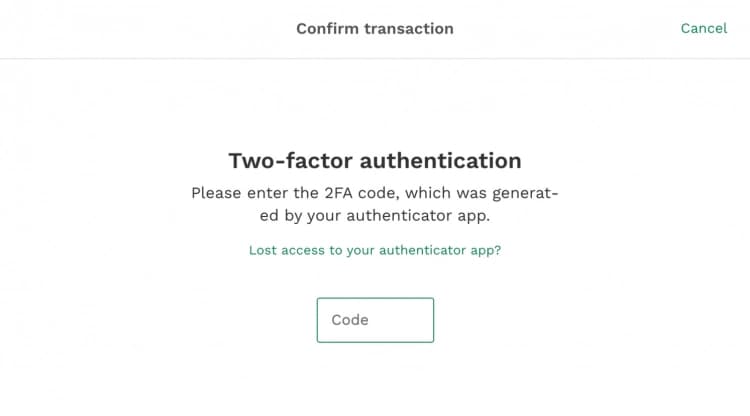Click the word "transaction" in the header

click(410, 28)
